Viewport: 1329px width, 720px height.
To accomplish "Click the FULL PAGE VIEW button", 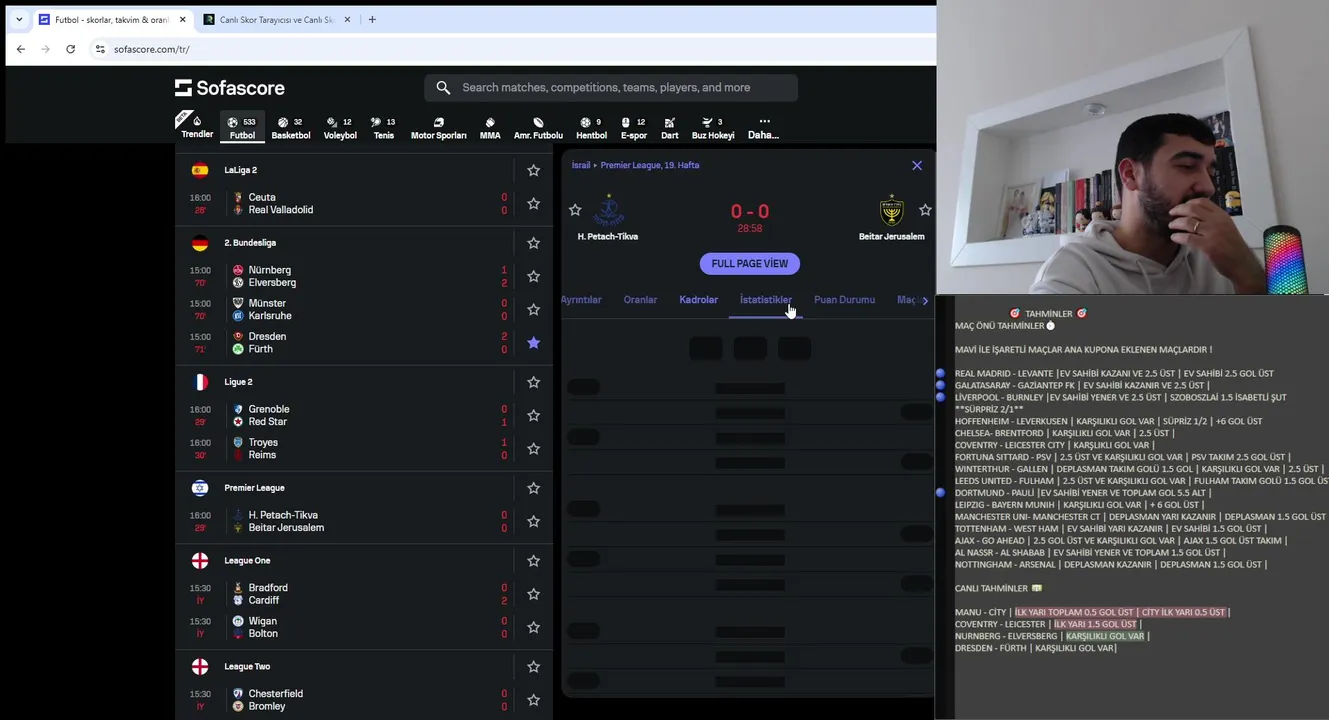I will 749,264.
